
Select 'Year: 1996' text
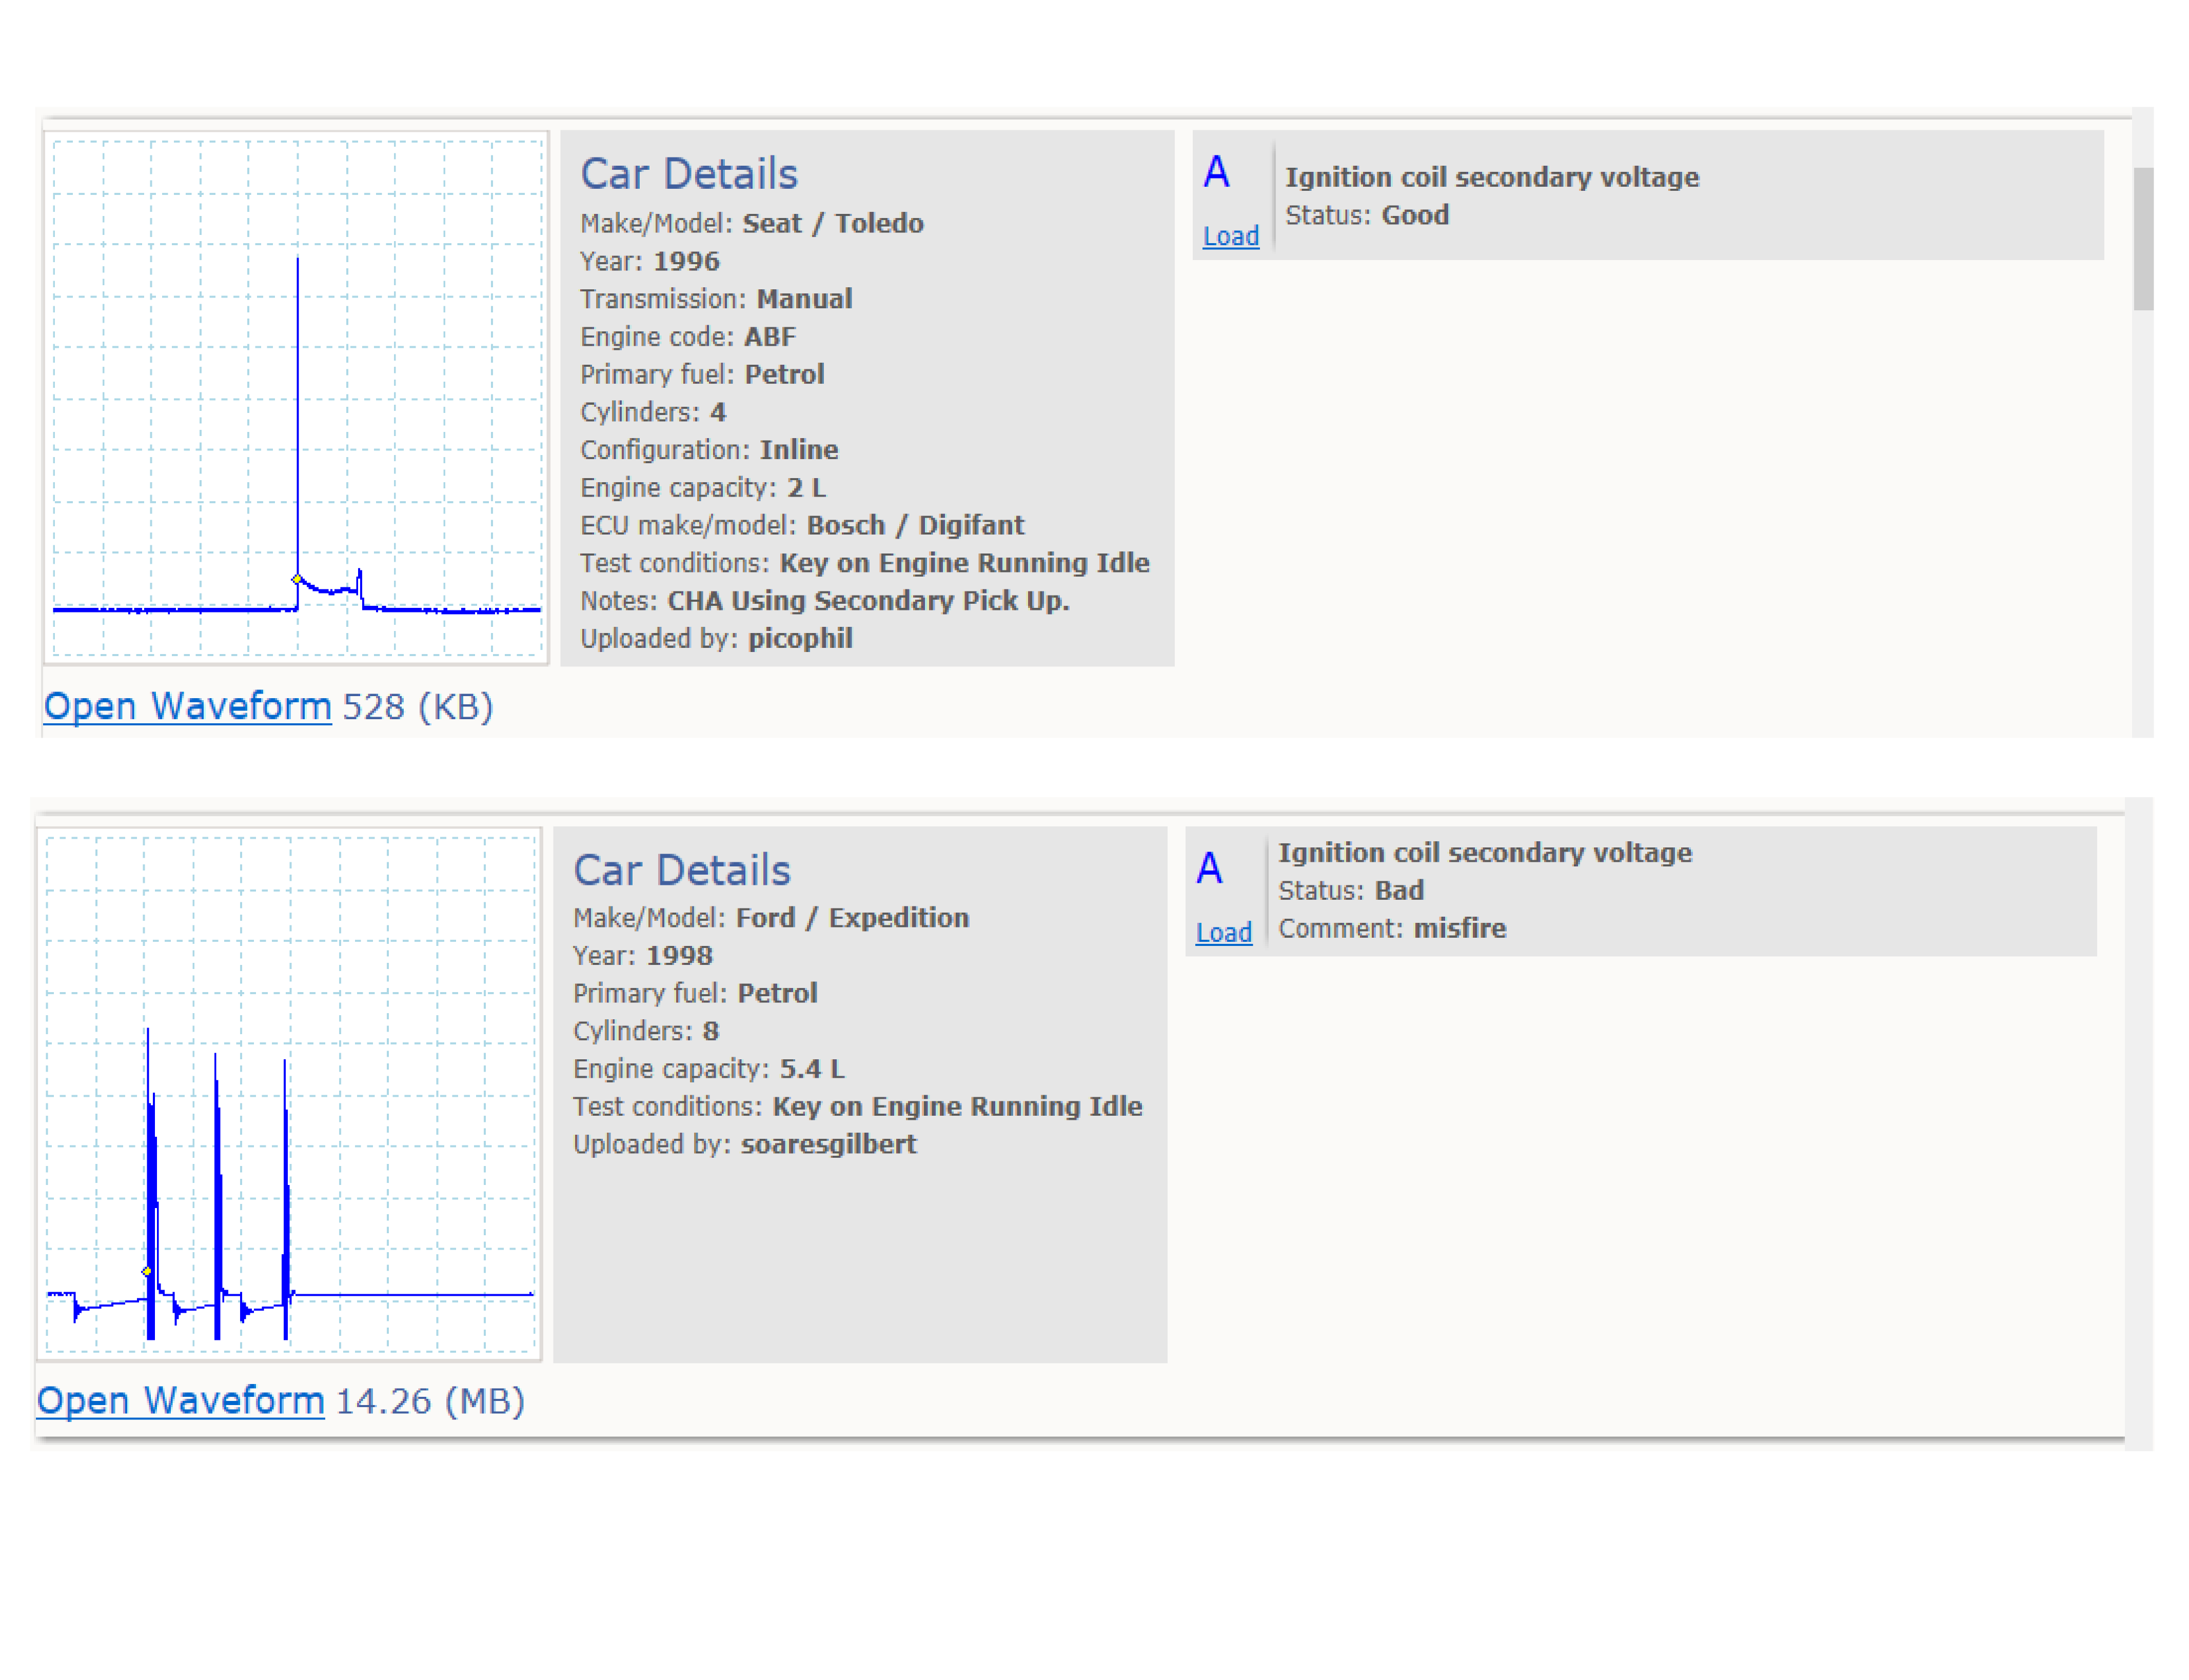(x=649, y=261)
